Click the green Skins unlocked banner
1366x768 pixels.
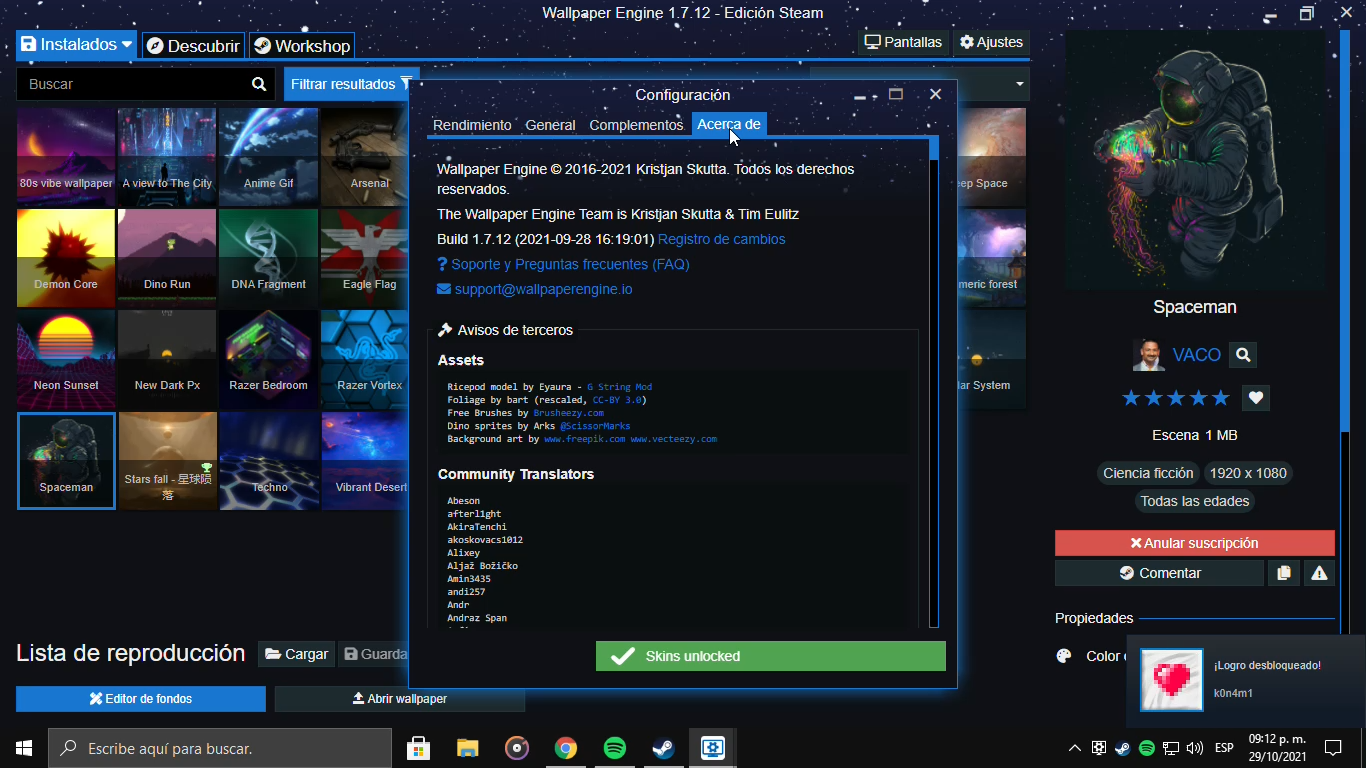pos(770,656)
